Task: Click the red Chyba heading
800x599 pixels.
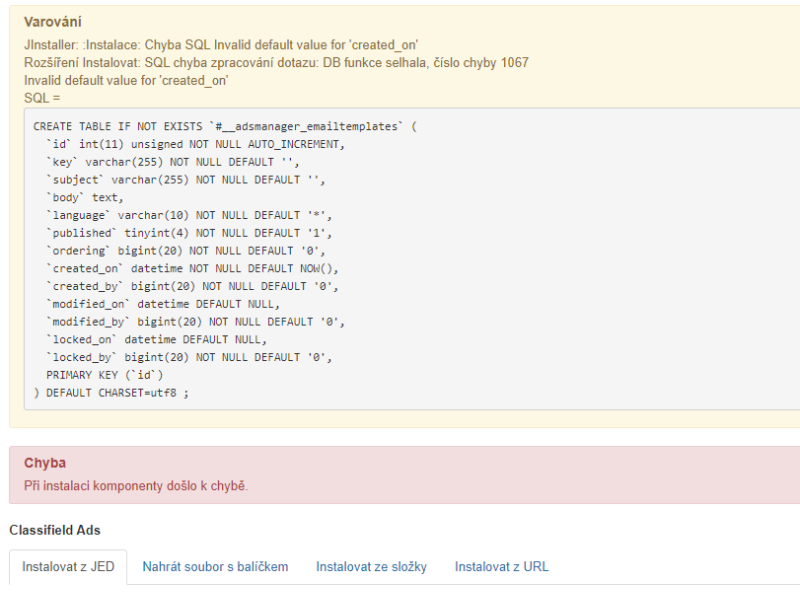Action: [x=45, y=463]
